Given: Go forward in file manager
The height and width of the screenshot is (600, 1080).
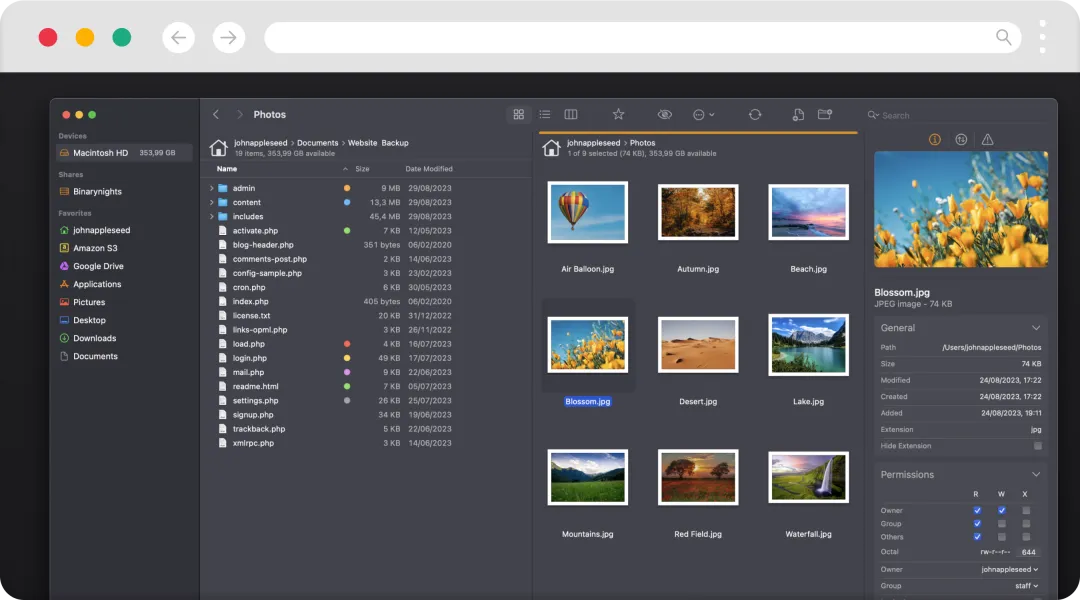Looking at the screenshot, I should 239,114.
